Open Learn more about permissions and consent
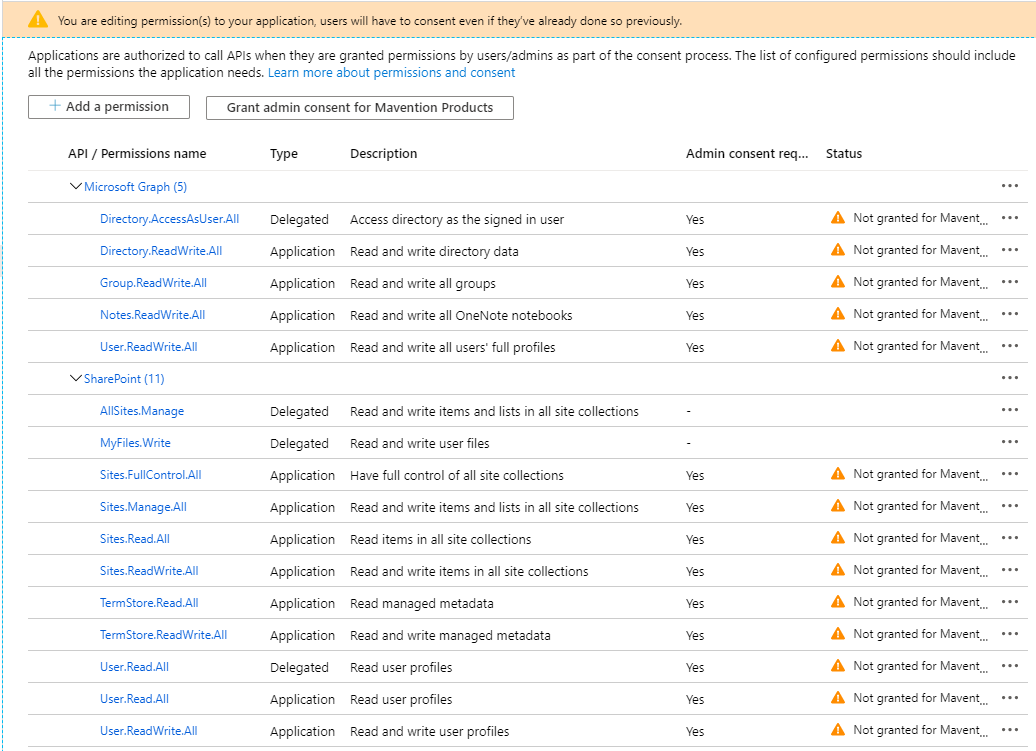Image resolution: width=1036 pixels, height=751 pixels. pyautogui.click(x=391, y=73)
